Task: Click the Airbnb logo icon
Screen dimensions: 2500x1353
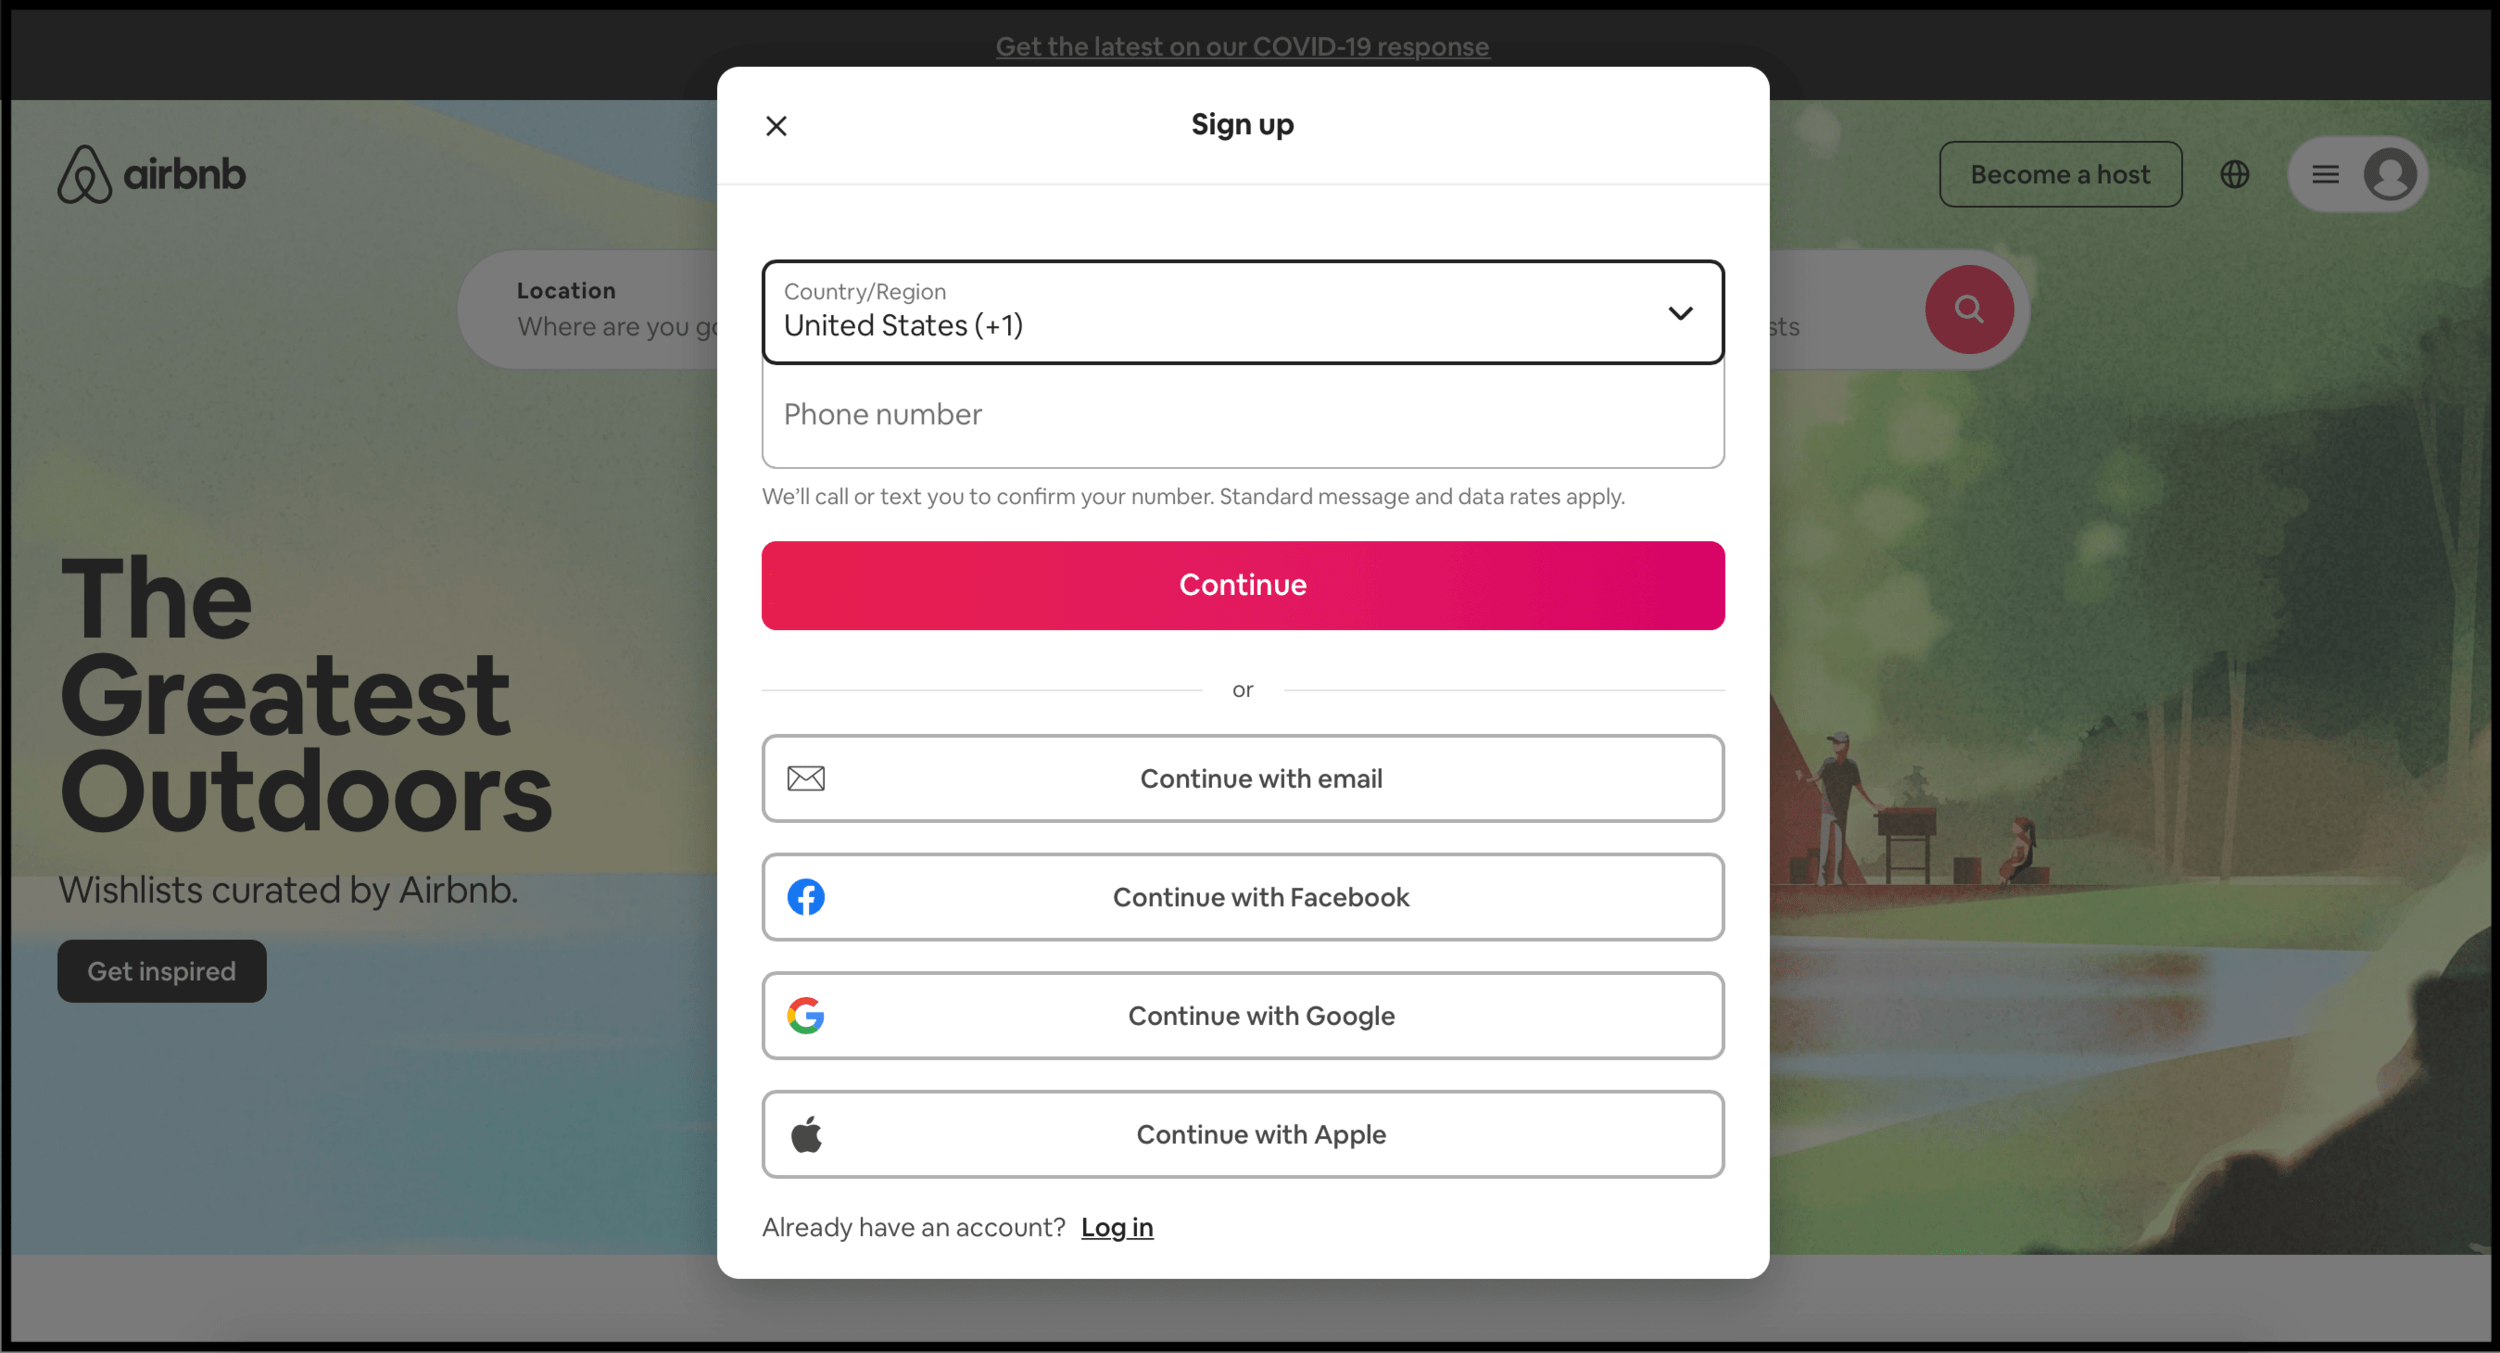Action: click(x=80, y=172)
